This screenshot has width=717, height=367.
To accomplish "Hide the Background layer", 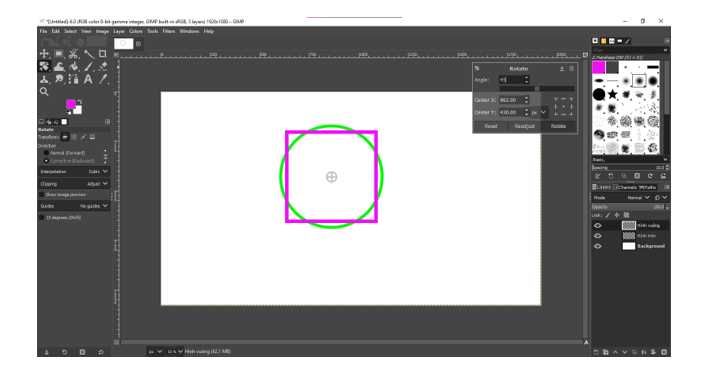I will point(597,246).
